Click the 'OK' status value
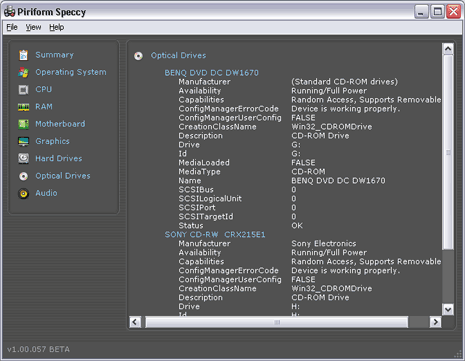This screenshot has height=361, width=465. (297, 226)
